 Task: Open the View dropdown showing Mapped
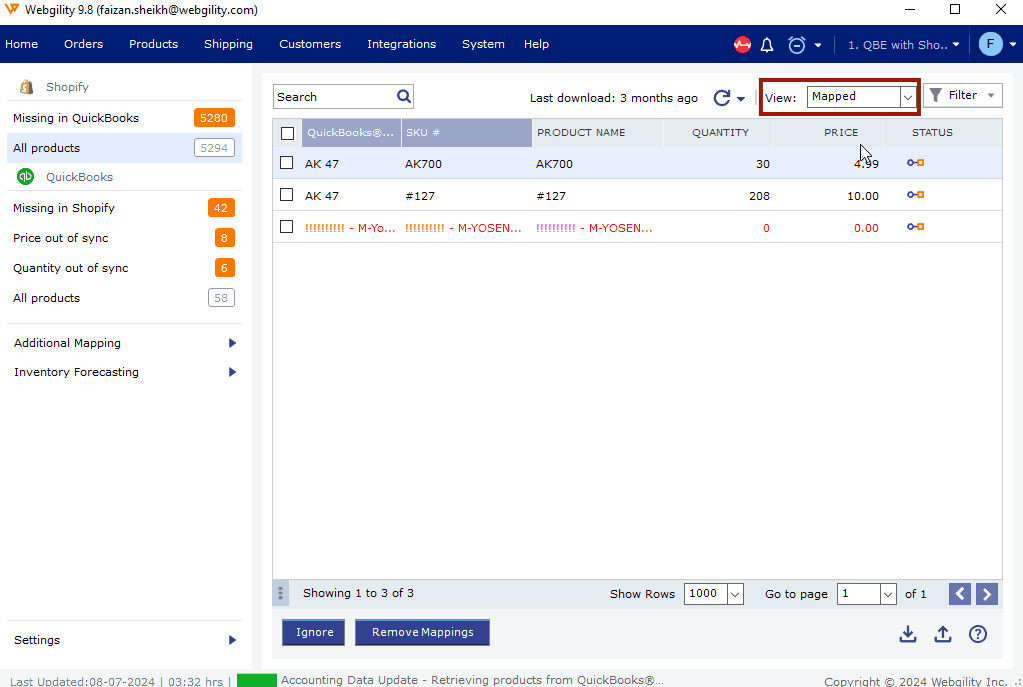pyautogui.click(x=861, y=97)
